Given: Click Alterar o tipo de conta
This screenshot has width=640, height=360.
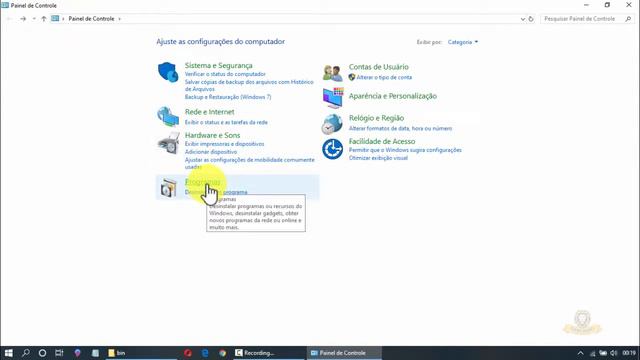Looking at the screenshot, I should 384,77.
